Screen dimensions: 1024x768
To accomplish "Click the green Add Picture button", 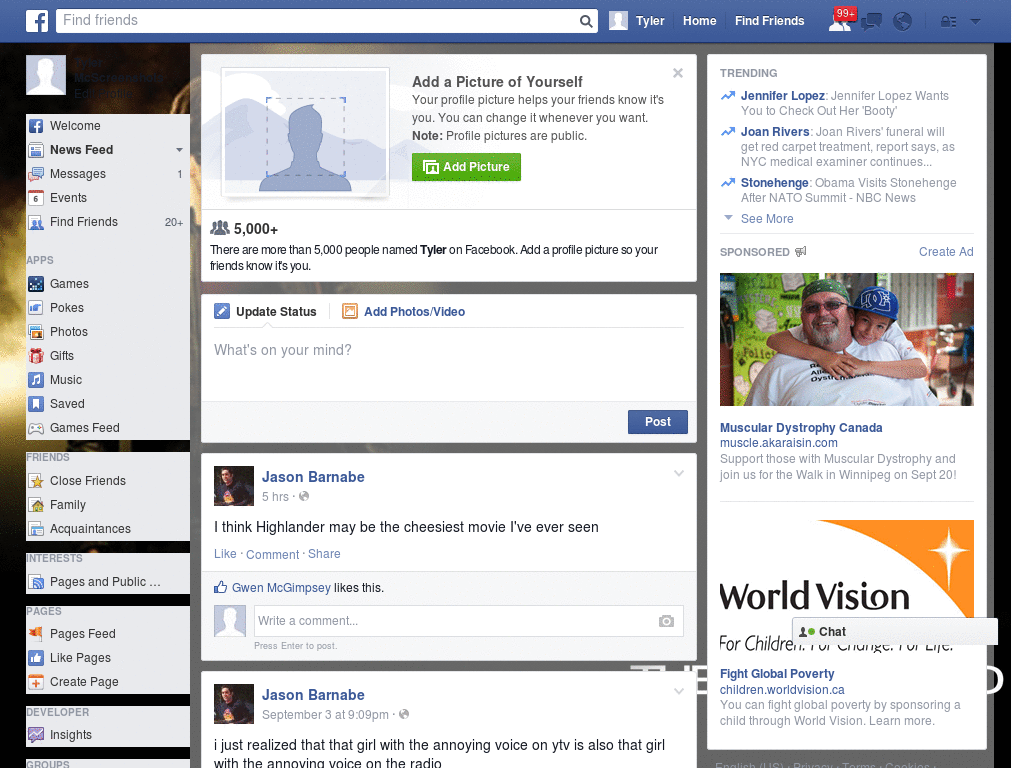I will [466, 167].
